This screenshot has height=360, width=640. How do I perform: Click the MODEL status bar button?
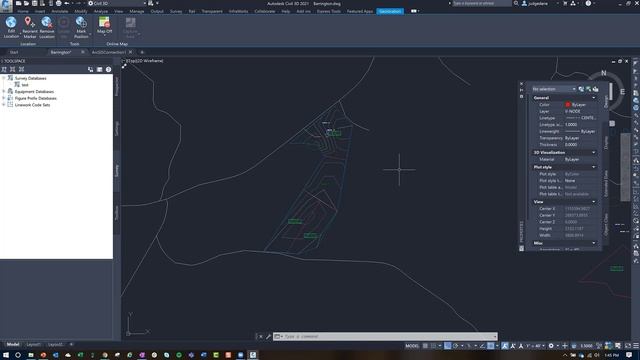pyautogui.click(x=412, y=346)
